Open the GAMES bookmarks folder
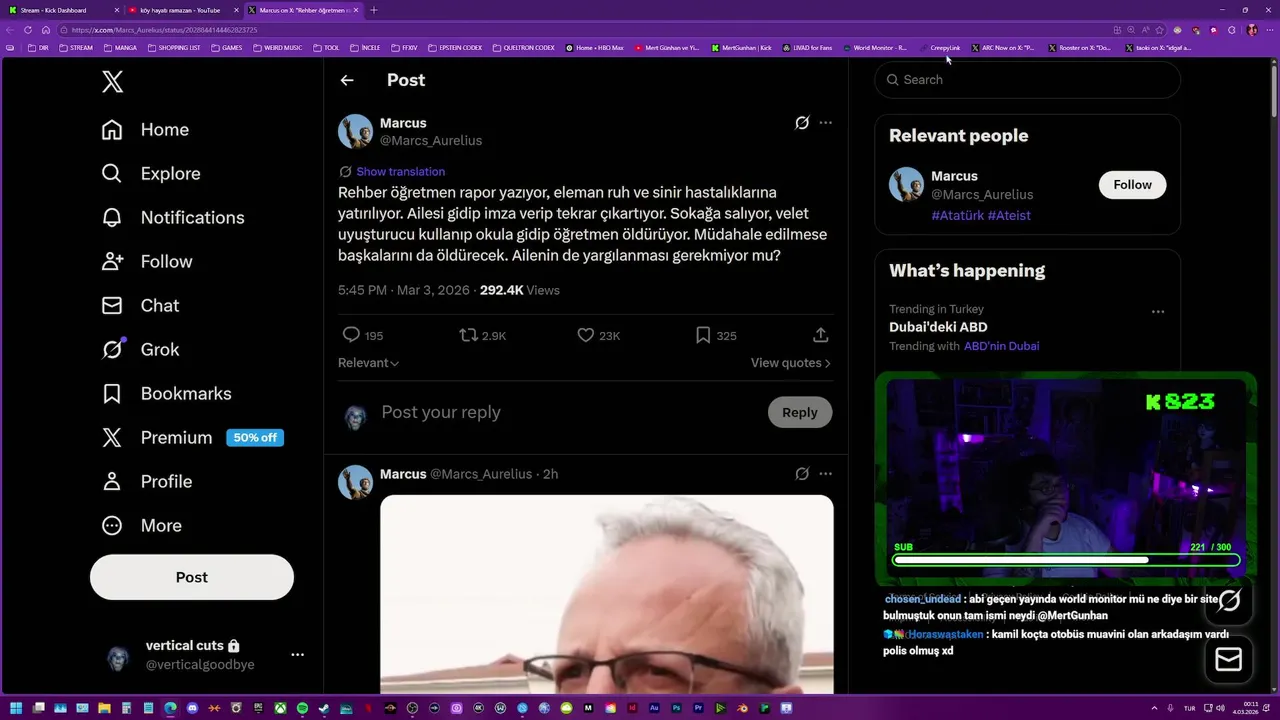Screen dimensions: 1280x720 click(x=226, y=48)
